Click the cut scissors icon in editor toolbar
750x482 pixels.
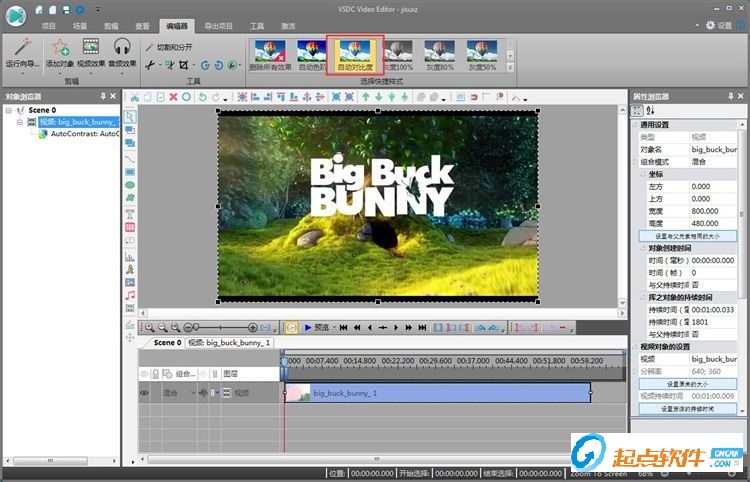coord(134,97)
